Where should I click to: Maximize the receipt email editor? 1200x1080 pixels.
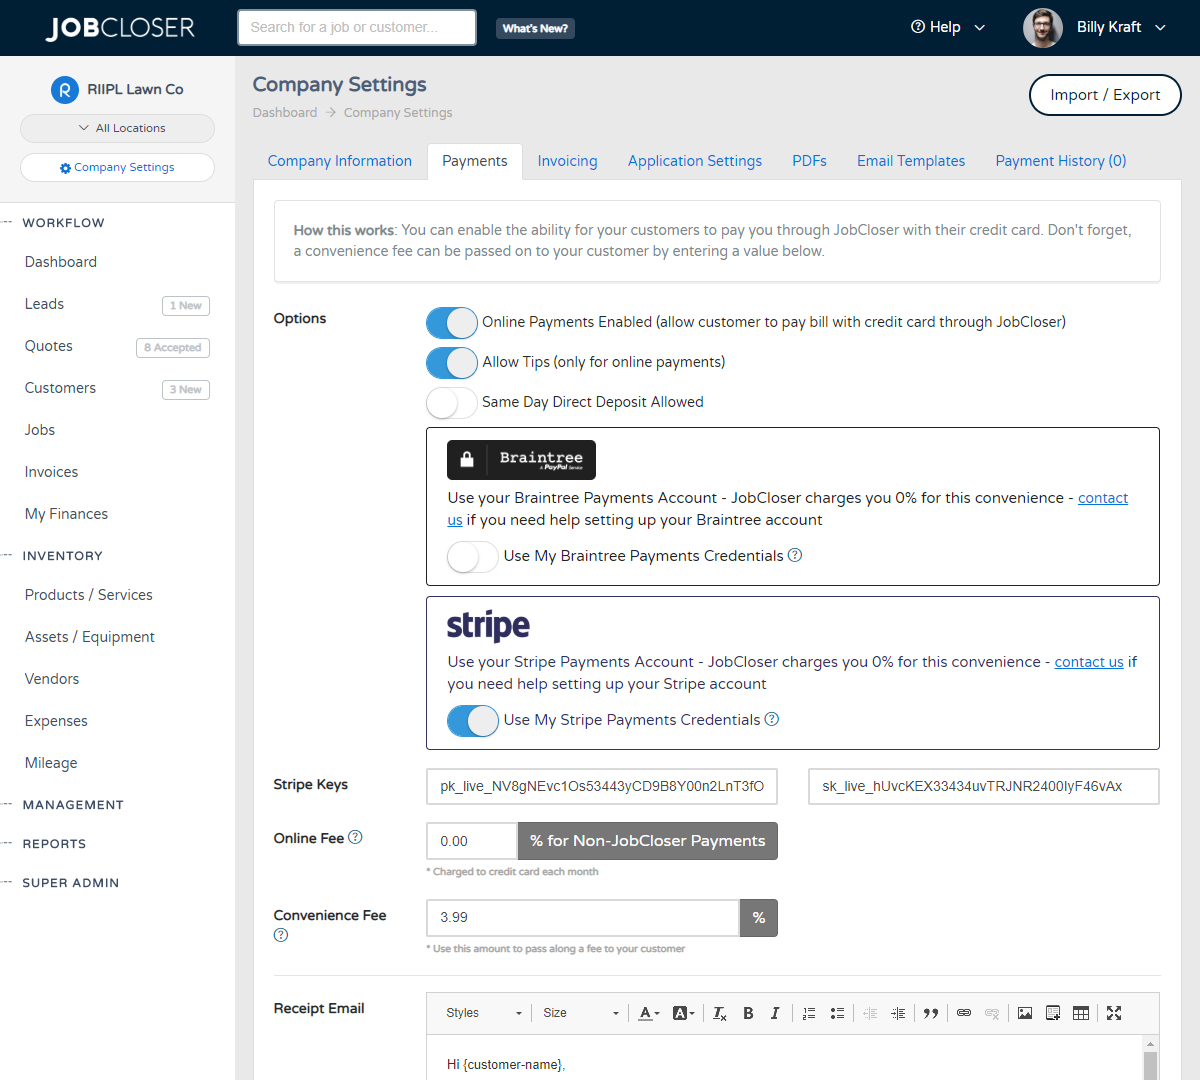pos(1114,1013)
